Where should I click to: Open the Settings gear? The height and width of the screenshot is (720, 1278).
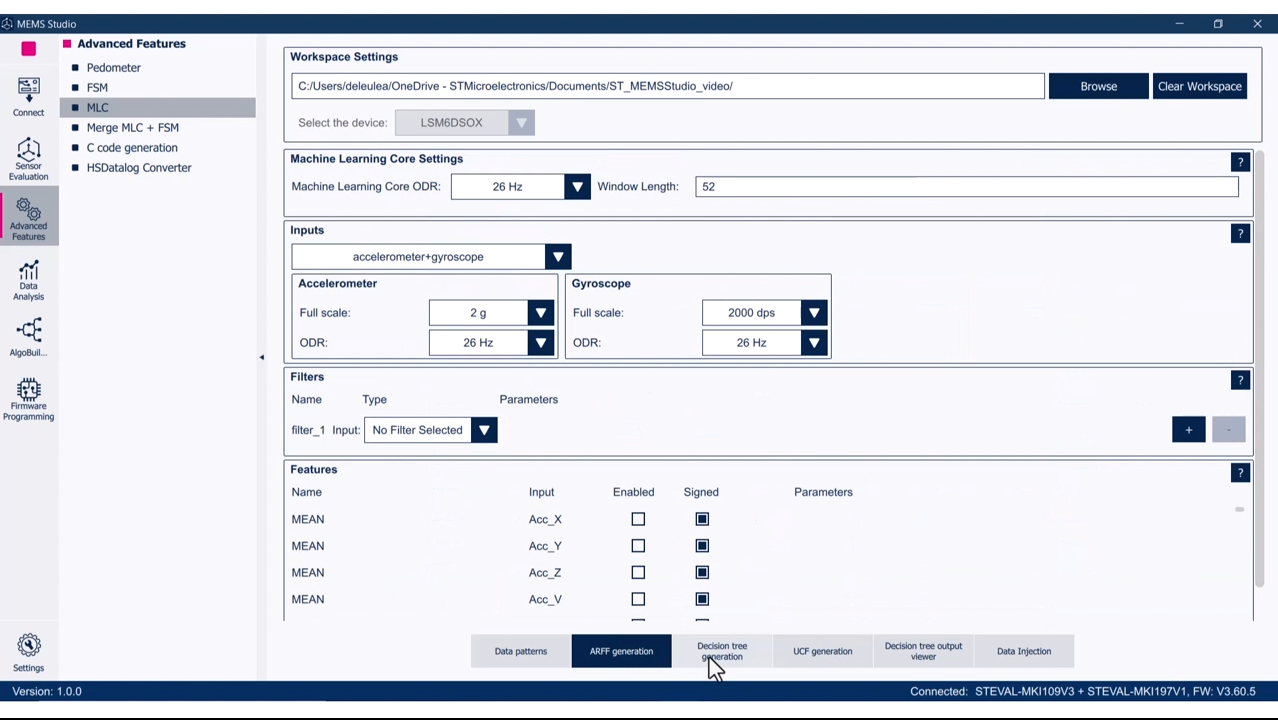point(28,650)
